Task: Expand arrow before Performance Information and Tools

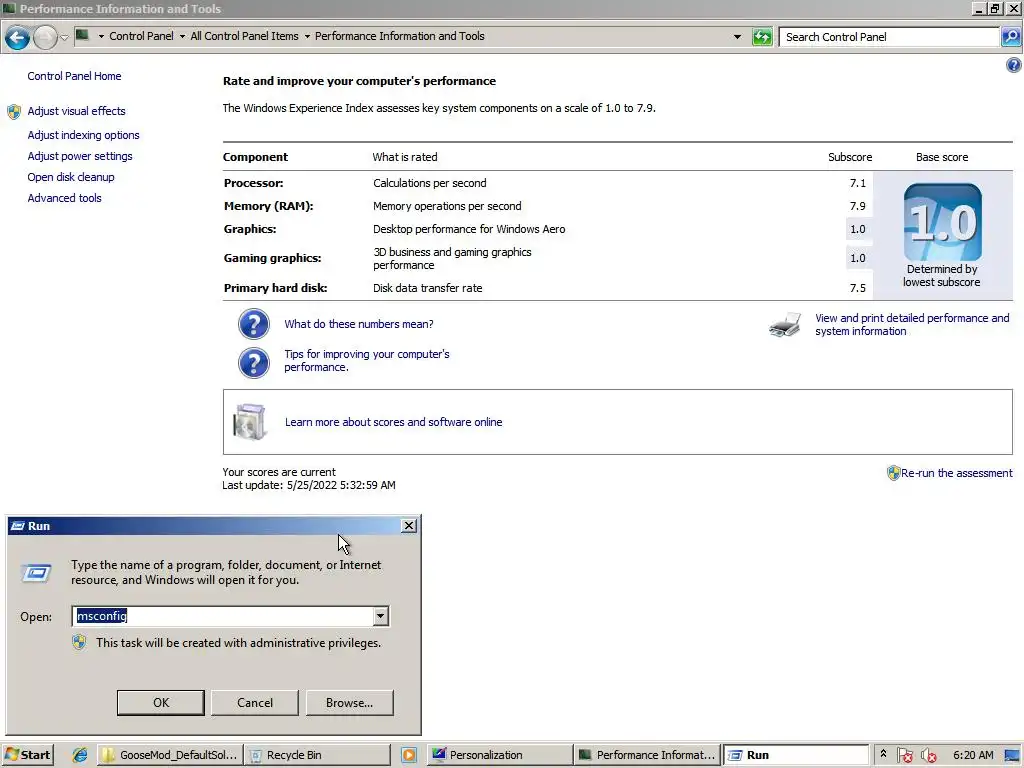Action: click(307, 37)
